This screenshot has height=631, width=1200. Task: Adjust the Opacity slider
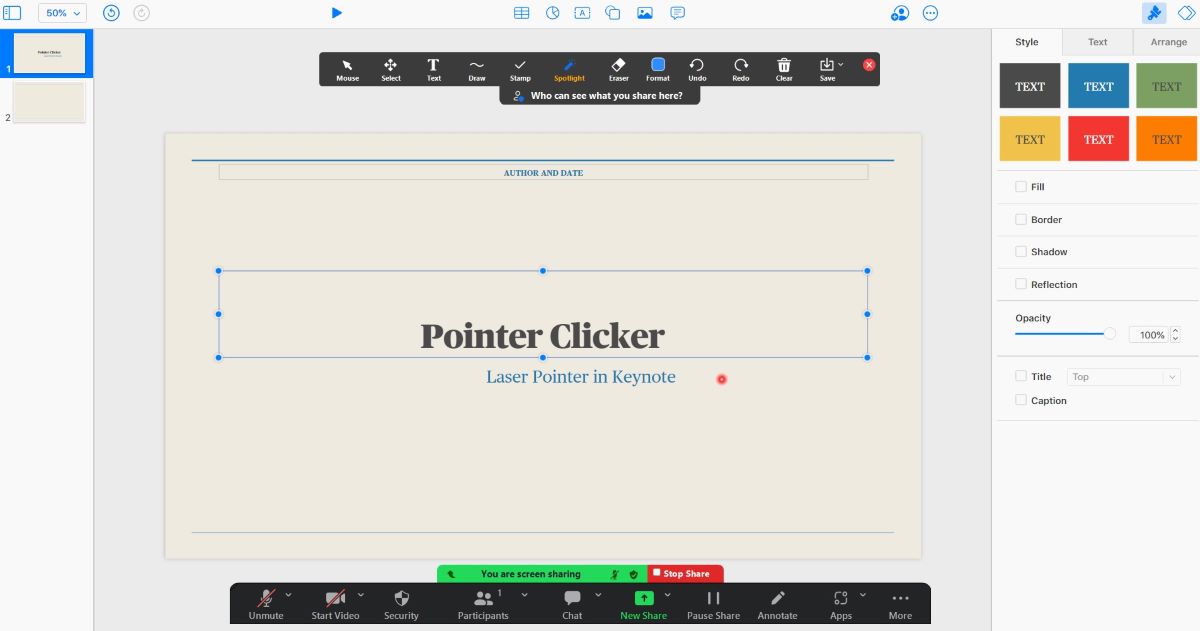[1110, 335]
